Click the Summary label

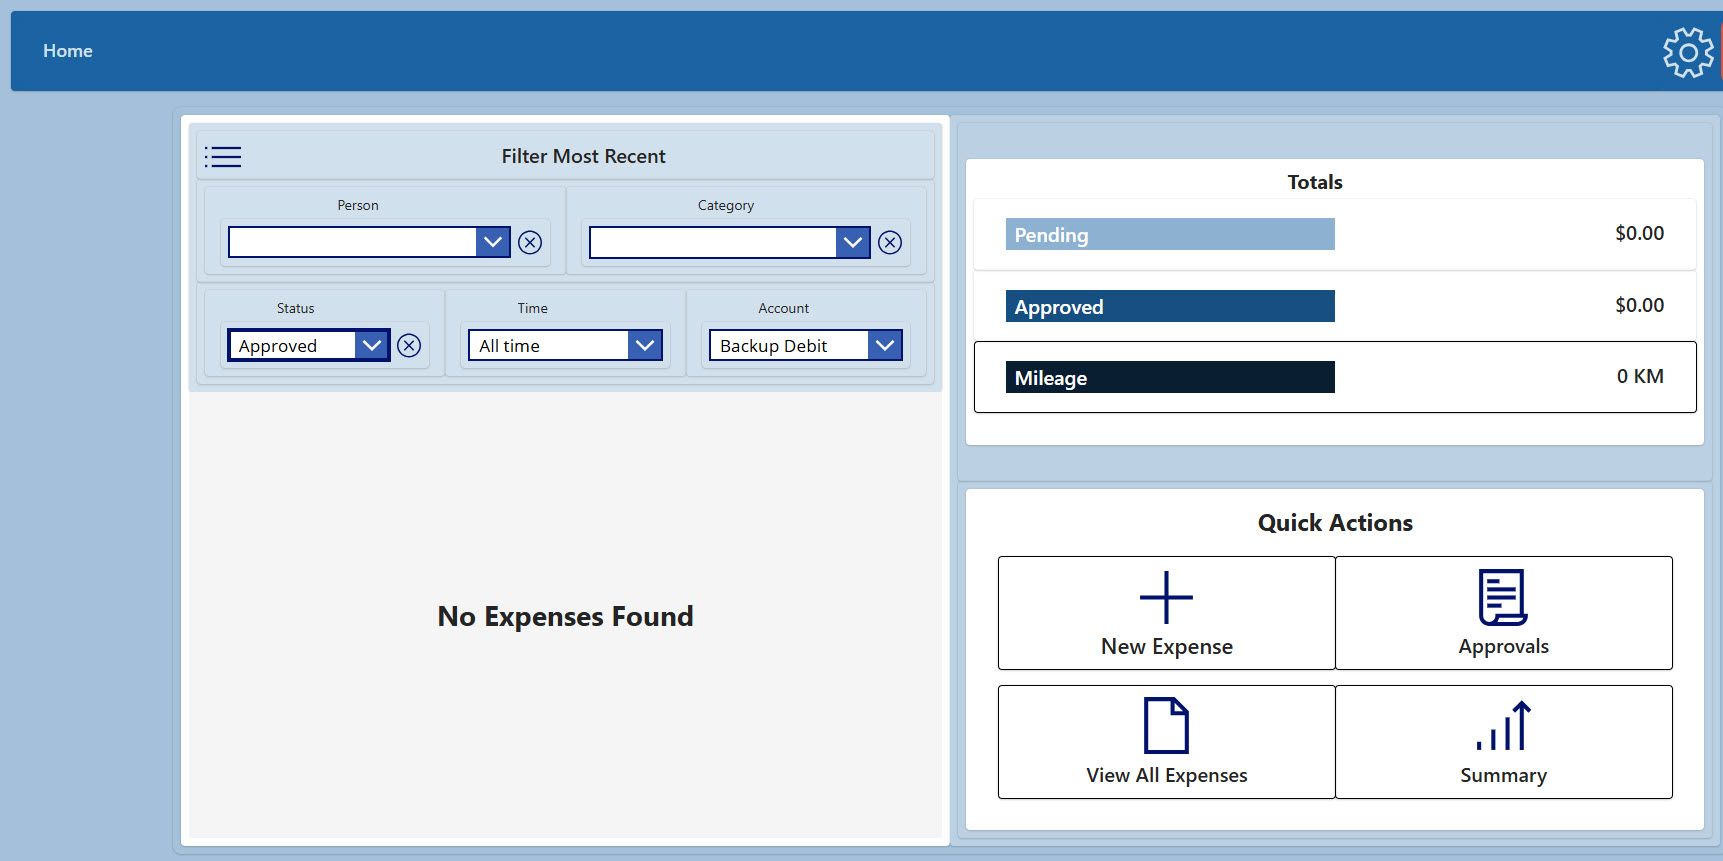tap(1503, 775)
